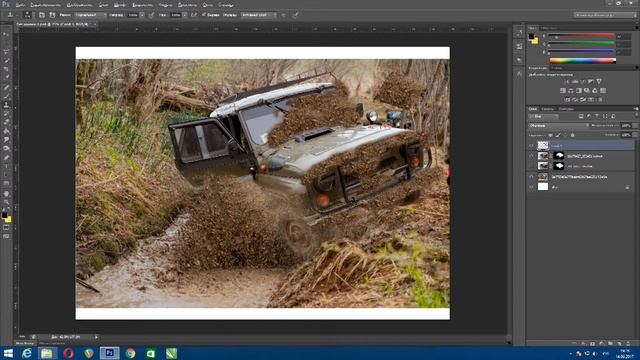
Task: Toggle Quick Mask mode in toolbox
Action: pos(6,228)
